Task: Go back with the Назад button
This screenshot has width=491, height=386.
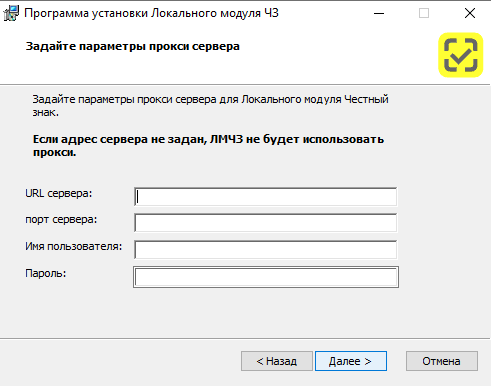Action: click(x=277, y=361)
